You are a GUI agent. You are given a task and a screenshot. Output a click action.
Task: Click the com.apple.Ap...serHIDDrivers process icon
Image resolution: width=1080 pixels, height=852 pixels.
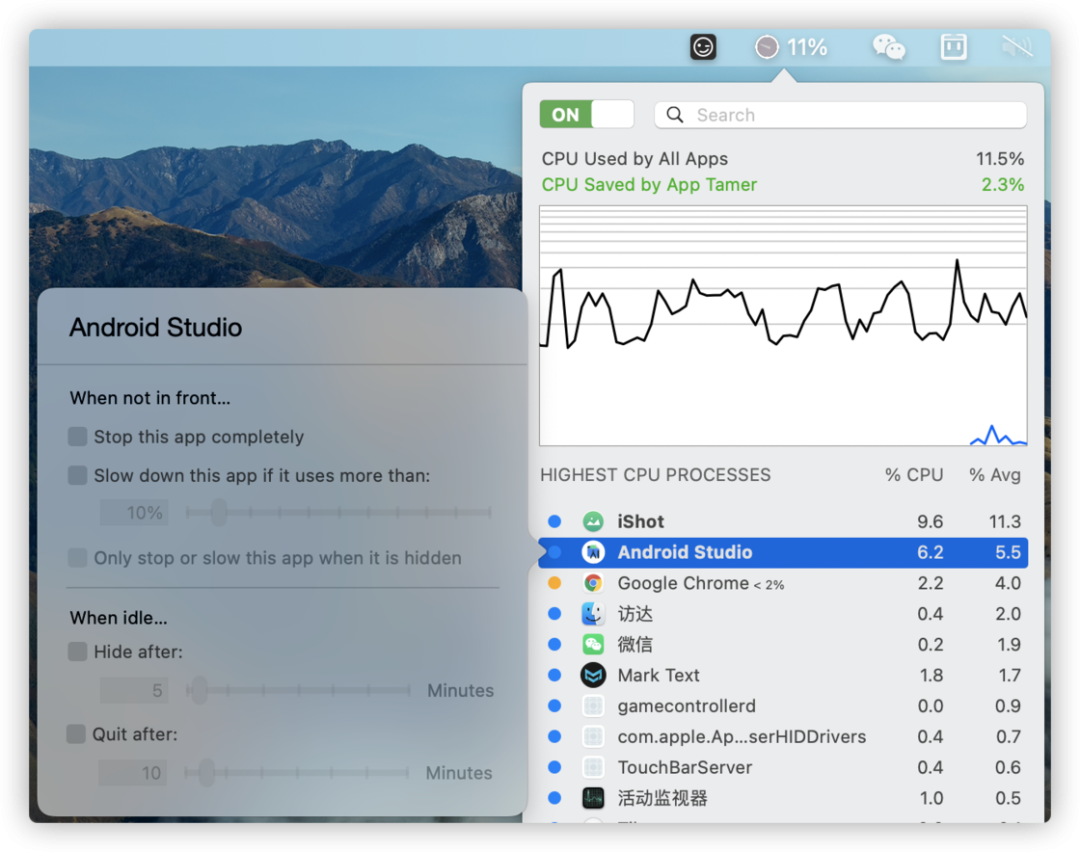(593, 737)
